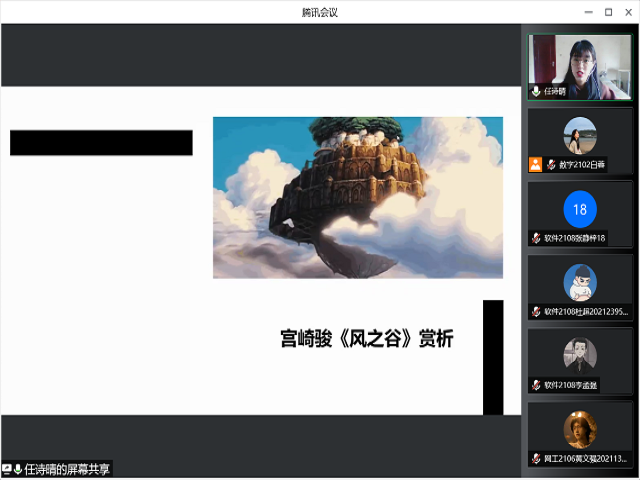Minimize the 腾讯会议 window
The height and width of the screenshot is (480, 640).
(589, 12)
